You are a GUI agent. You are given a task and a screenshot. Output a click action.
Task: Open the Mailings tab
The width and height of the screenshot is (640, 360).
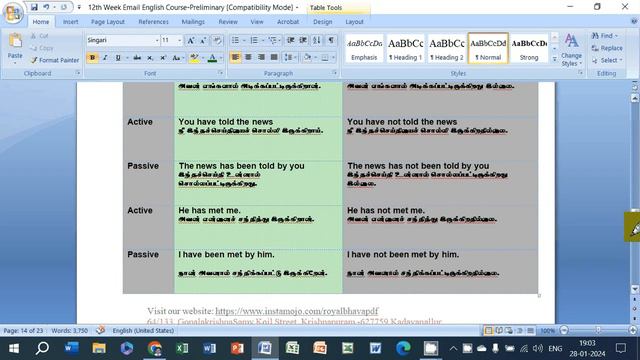[193, 22]
